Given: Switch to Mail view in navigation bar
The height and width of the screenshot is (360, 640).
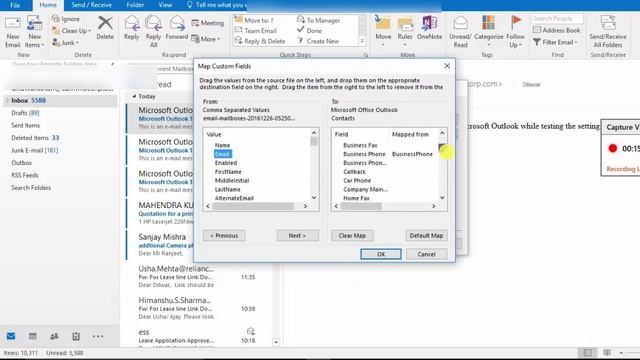Looking at the screenshot, I should 11,336.
